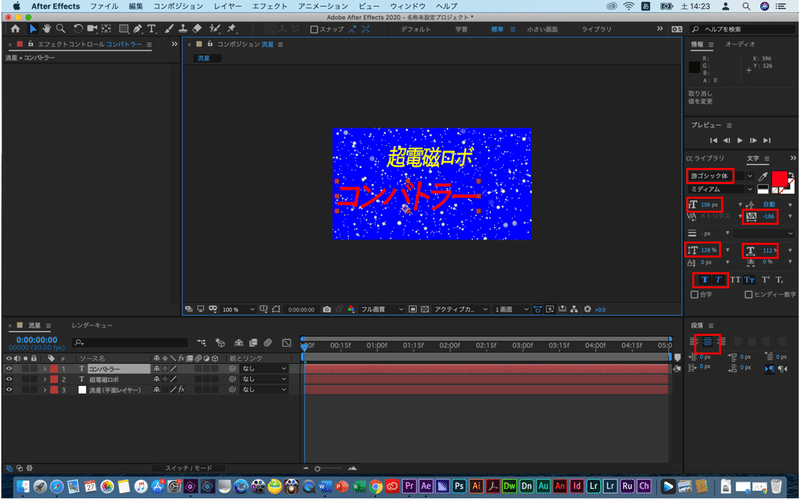Select the 学習 workspace
The height and width of the screenshot is (499, 800).
coord(461,30)
